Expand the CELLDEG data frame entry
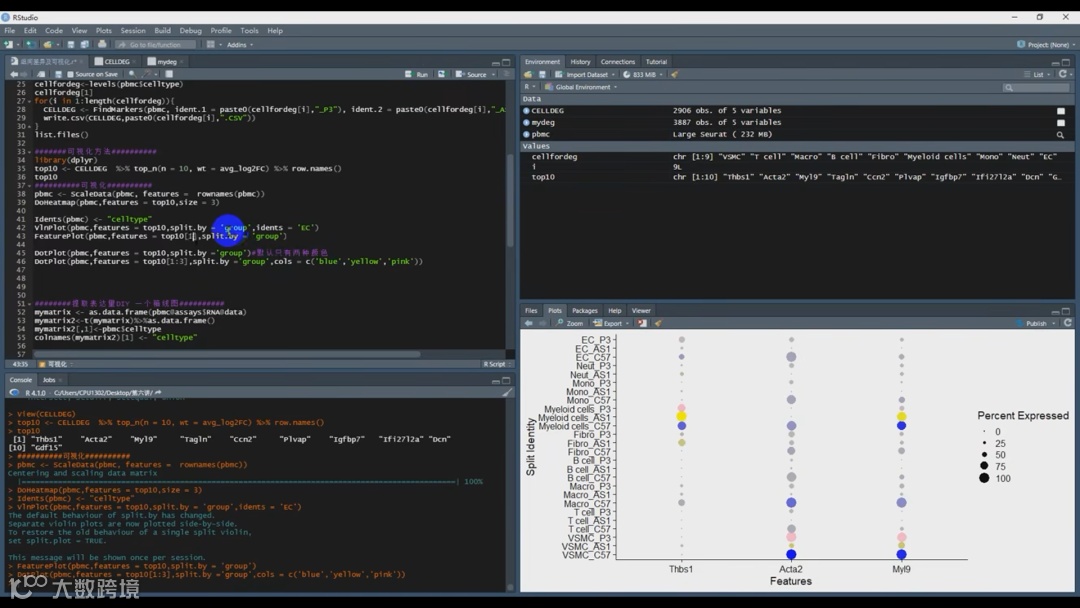 pyautogui.click(x=527, y=111)
